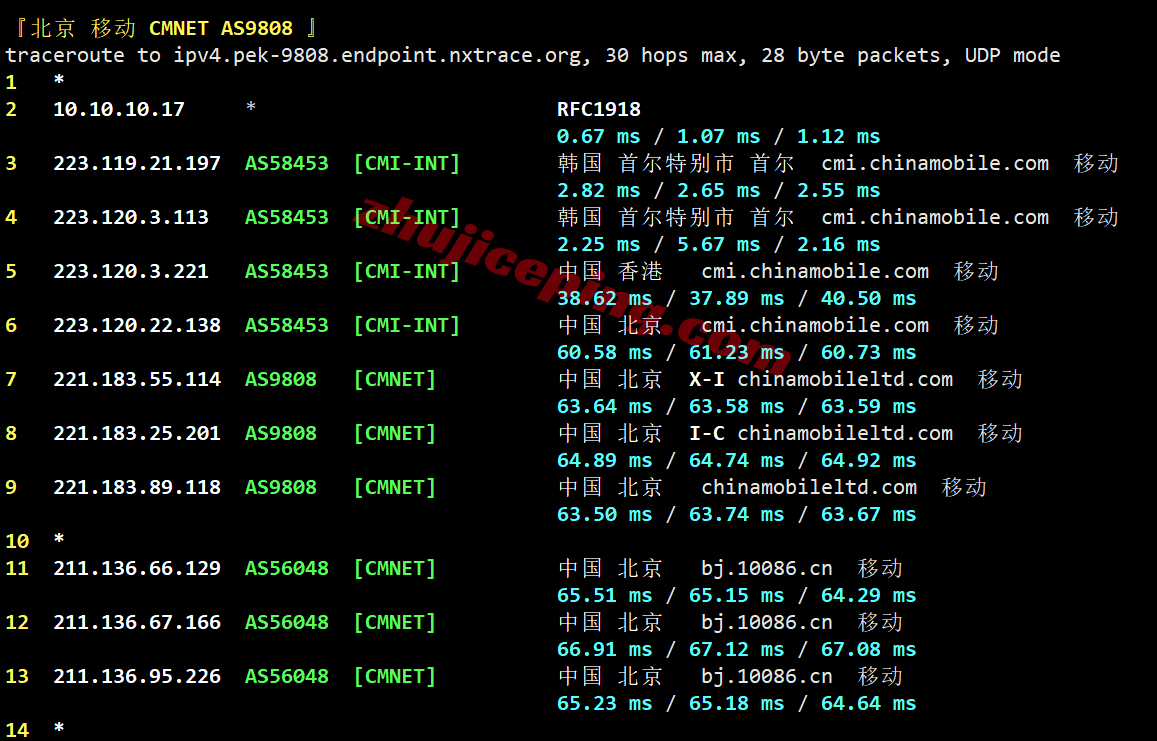Viewport: 1157px width, 741px height.
Task: Click the [CMI-INT] tag on hop 5
Action: [407, 272]
